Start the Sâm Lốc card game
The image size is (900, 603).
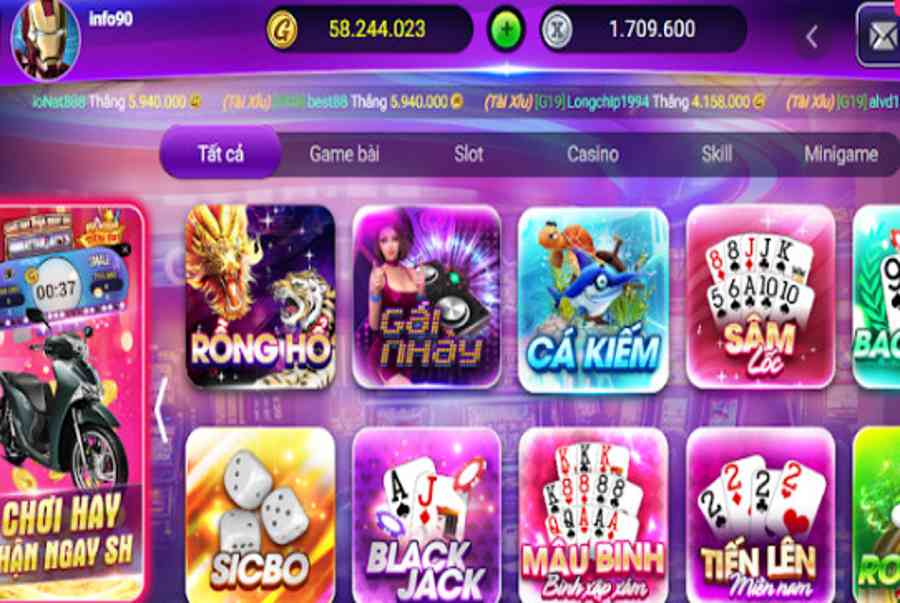tap(760, 297)
